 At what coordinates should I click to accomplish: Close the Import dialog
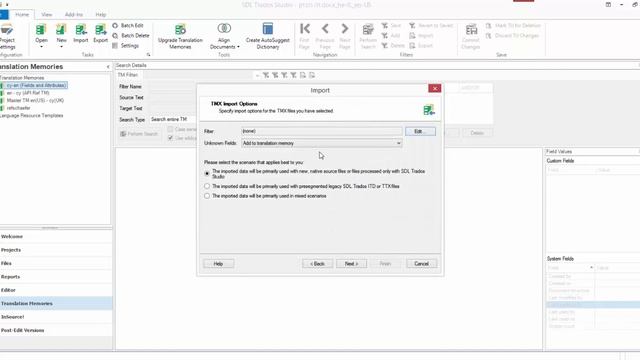click(x=435, y=89)
